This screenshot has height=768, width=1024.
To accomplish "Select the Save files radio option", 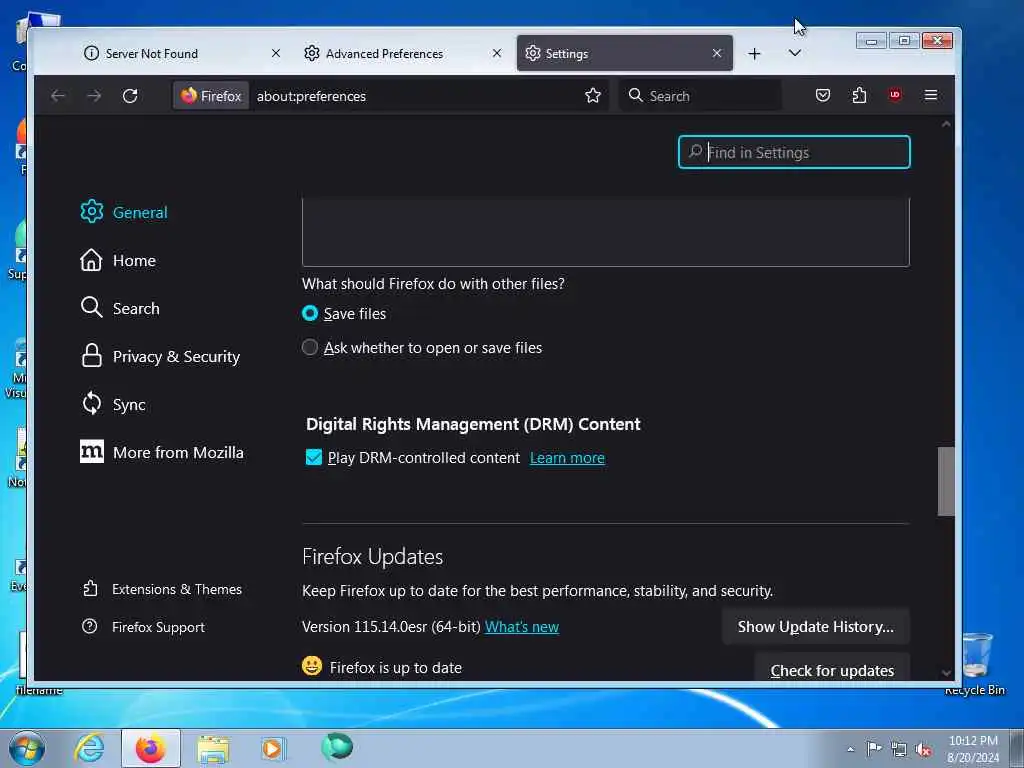I will (x=310, y=313).
